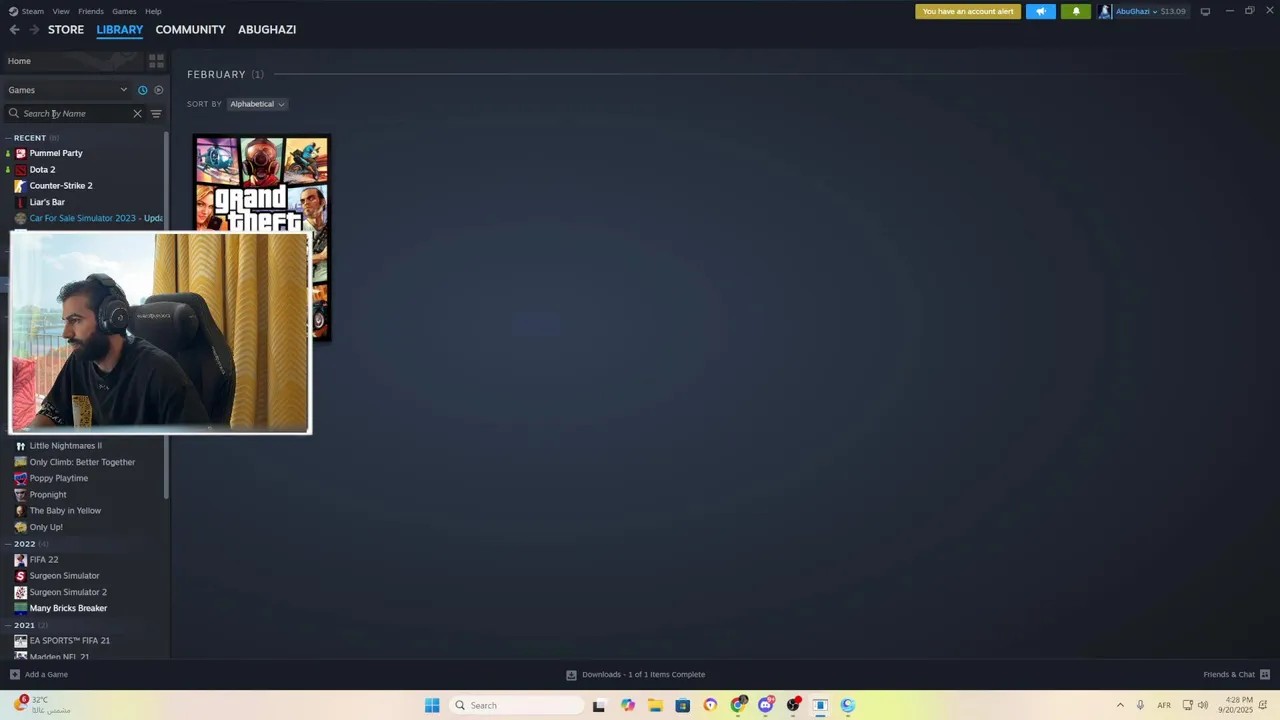
Task: Open the Windows Start menu
Action: pyautogui.click(x=432, y=705)
